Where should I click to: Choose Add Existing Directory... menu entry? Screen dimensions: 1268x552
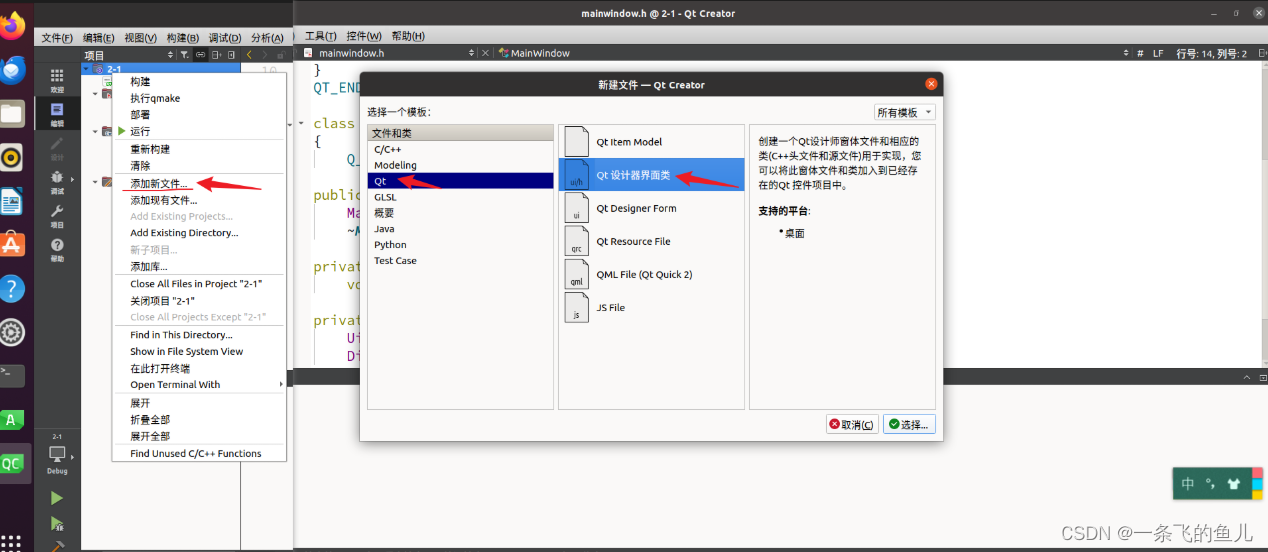(199, 232)
